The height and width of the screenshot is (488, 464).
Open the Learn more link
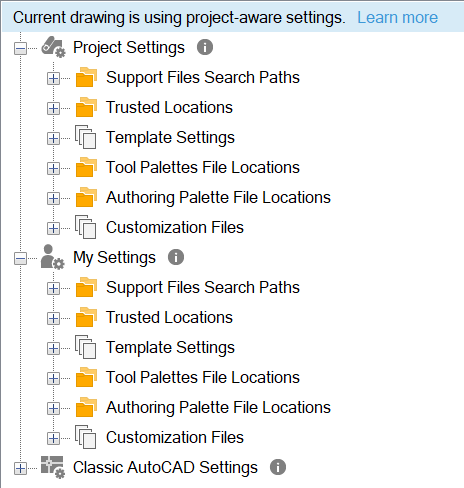[397, 17]
